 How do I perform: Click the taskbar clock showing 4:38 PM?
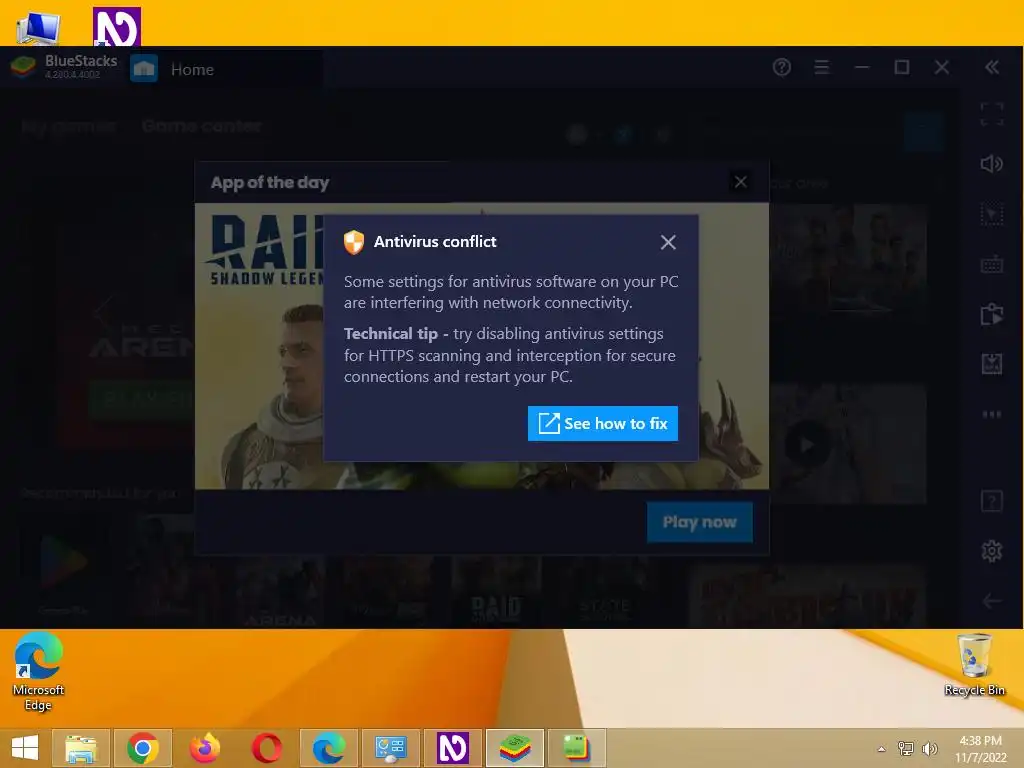(980, 748)
